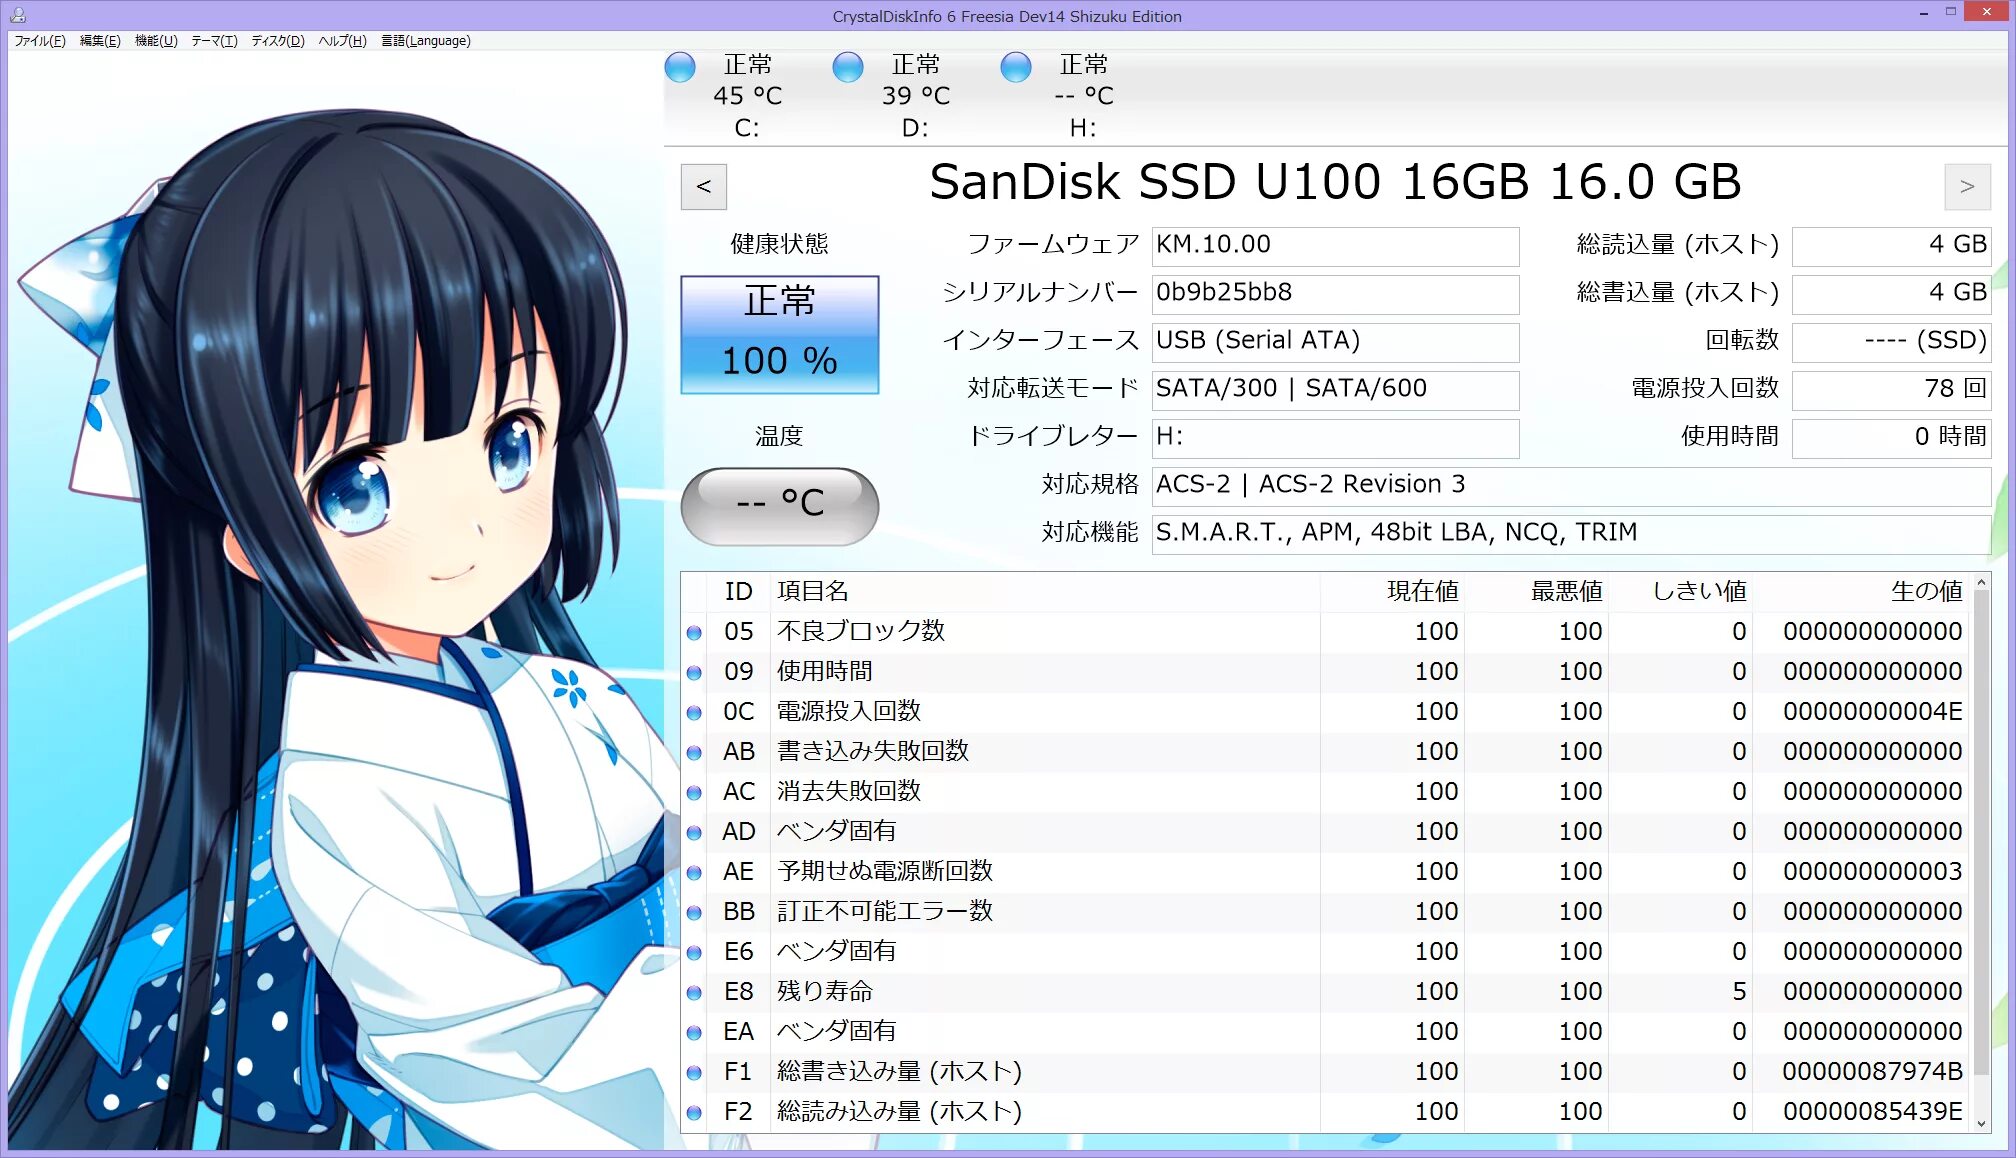Click raw value 0000087974B
The image size is (2016, 1158).
point(1872,1072)
